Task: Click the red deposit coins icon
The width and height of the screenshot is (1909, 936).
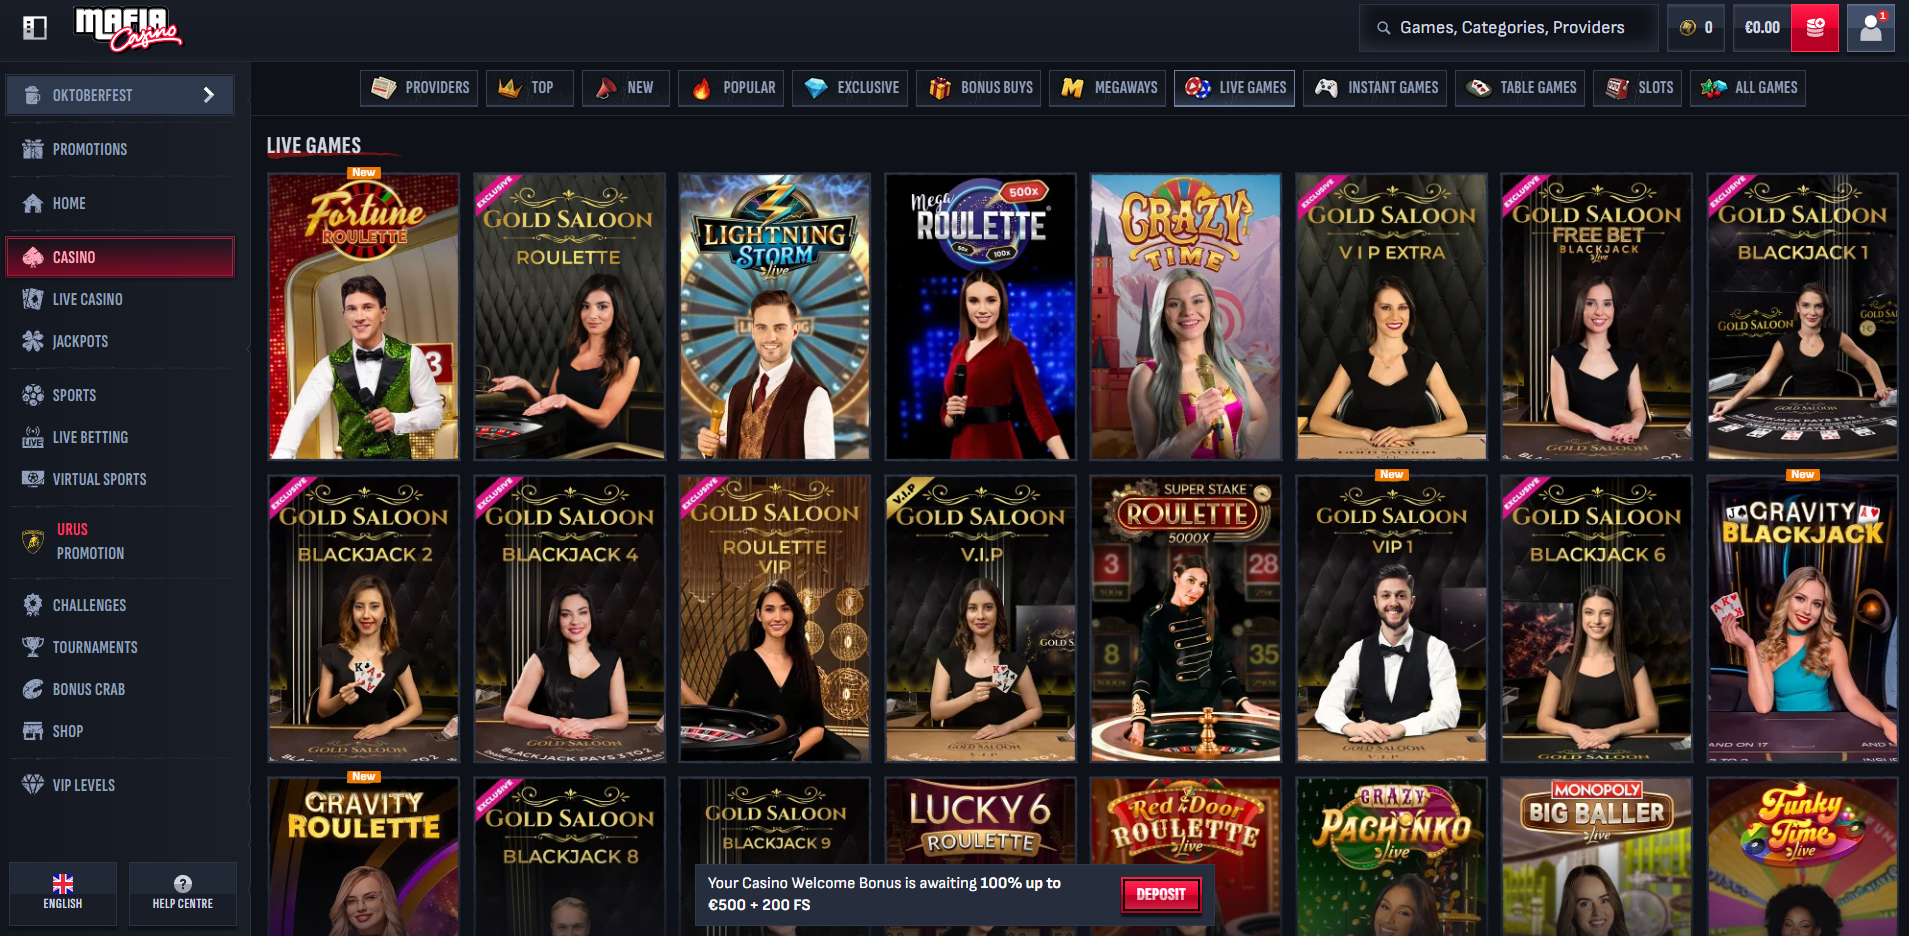Action: (1815, 28)
